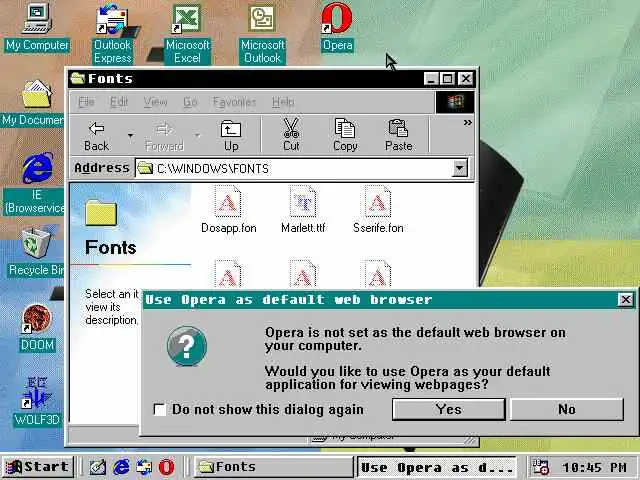The image size is (640, 480).
Task: Select the Marlett.ttf font file
Action: (x=303, y=209)
